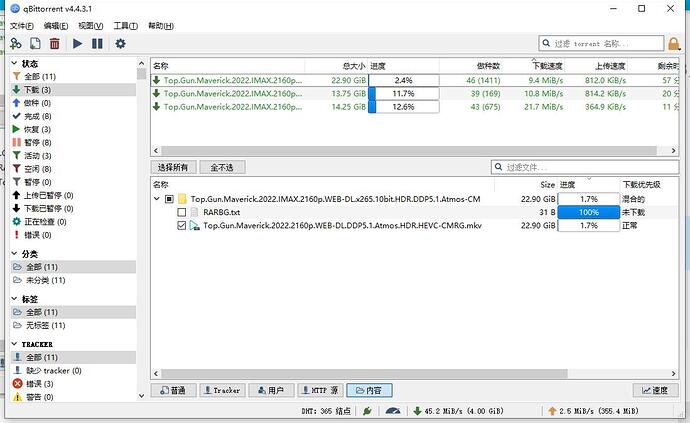This screenshot has width=690, height=423.
Task: Open the 视图(V) menu
Action: [x=91, y=26]
